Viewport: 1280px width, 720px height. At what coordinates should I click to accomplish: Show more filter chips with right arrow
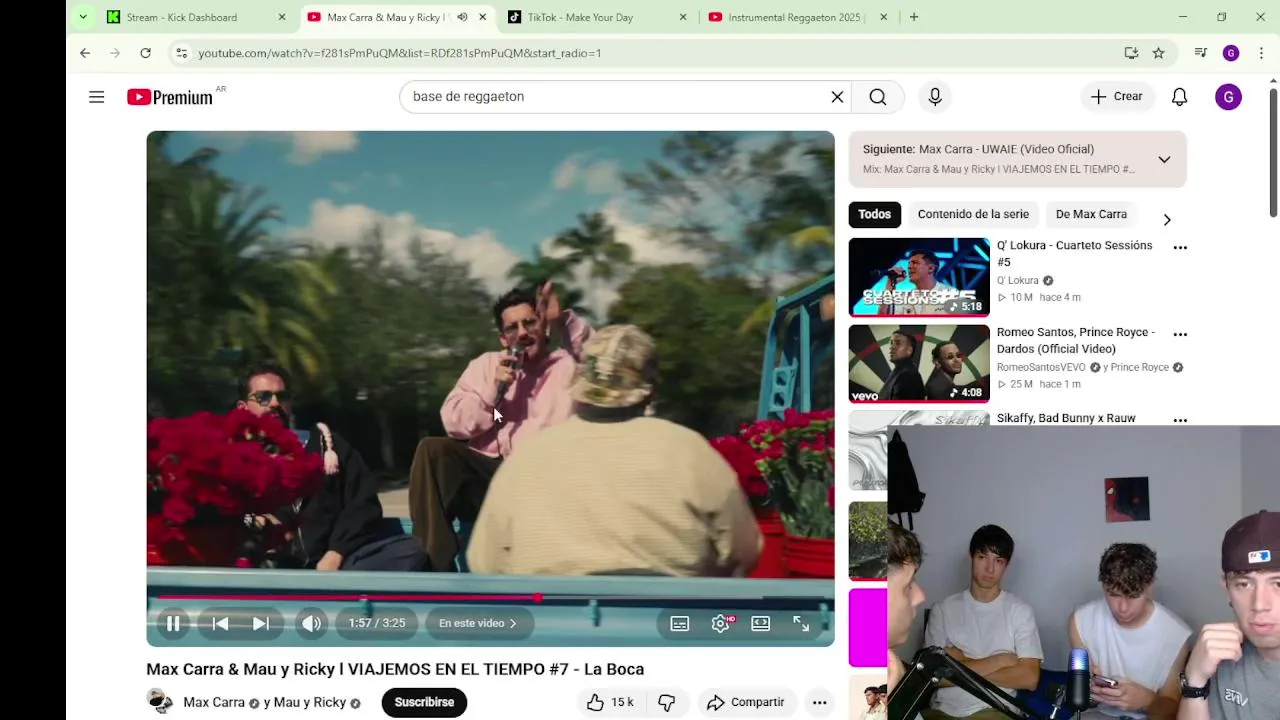tap(1166, 219)
